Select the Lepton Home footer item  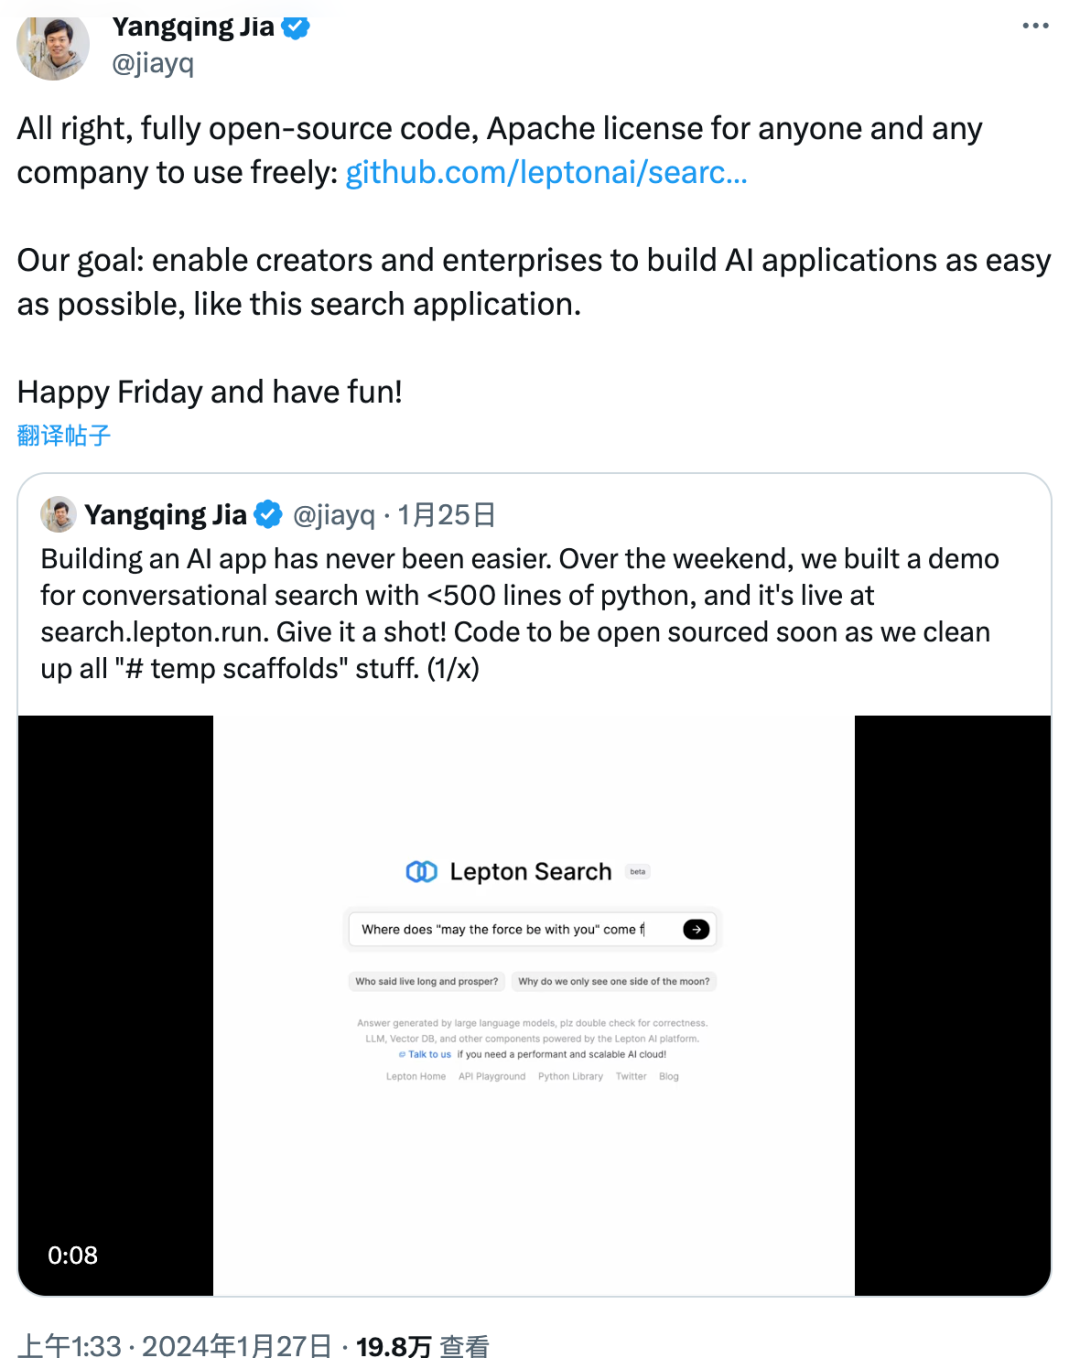click(x=416, y=1076)
